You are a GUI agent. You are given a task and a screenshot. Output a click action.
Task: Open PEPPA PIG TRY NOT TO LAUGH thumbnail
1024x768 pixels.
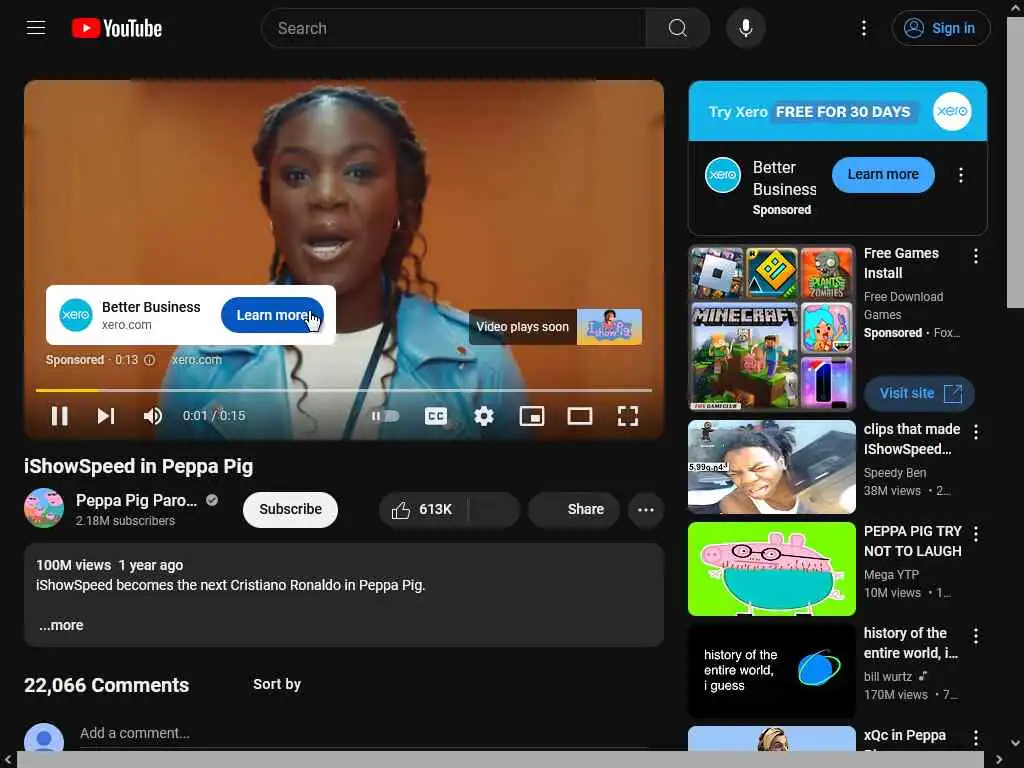[771, 569]
